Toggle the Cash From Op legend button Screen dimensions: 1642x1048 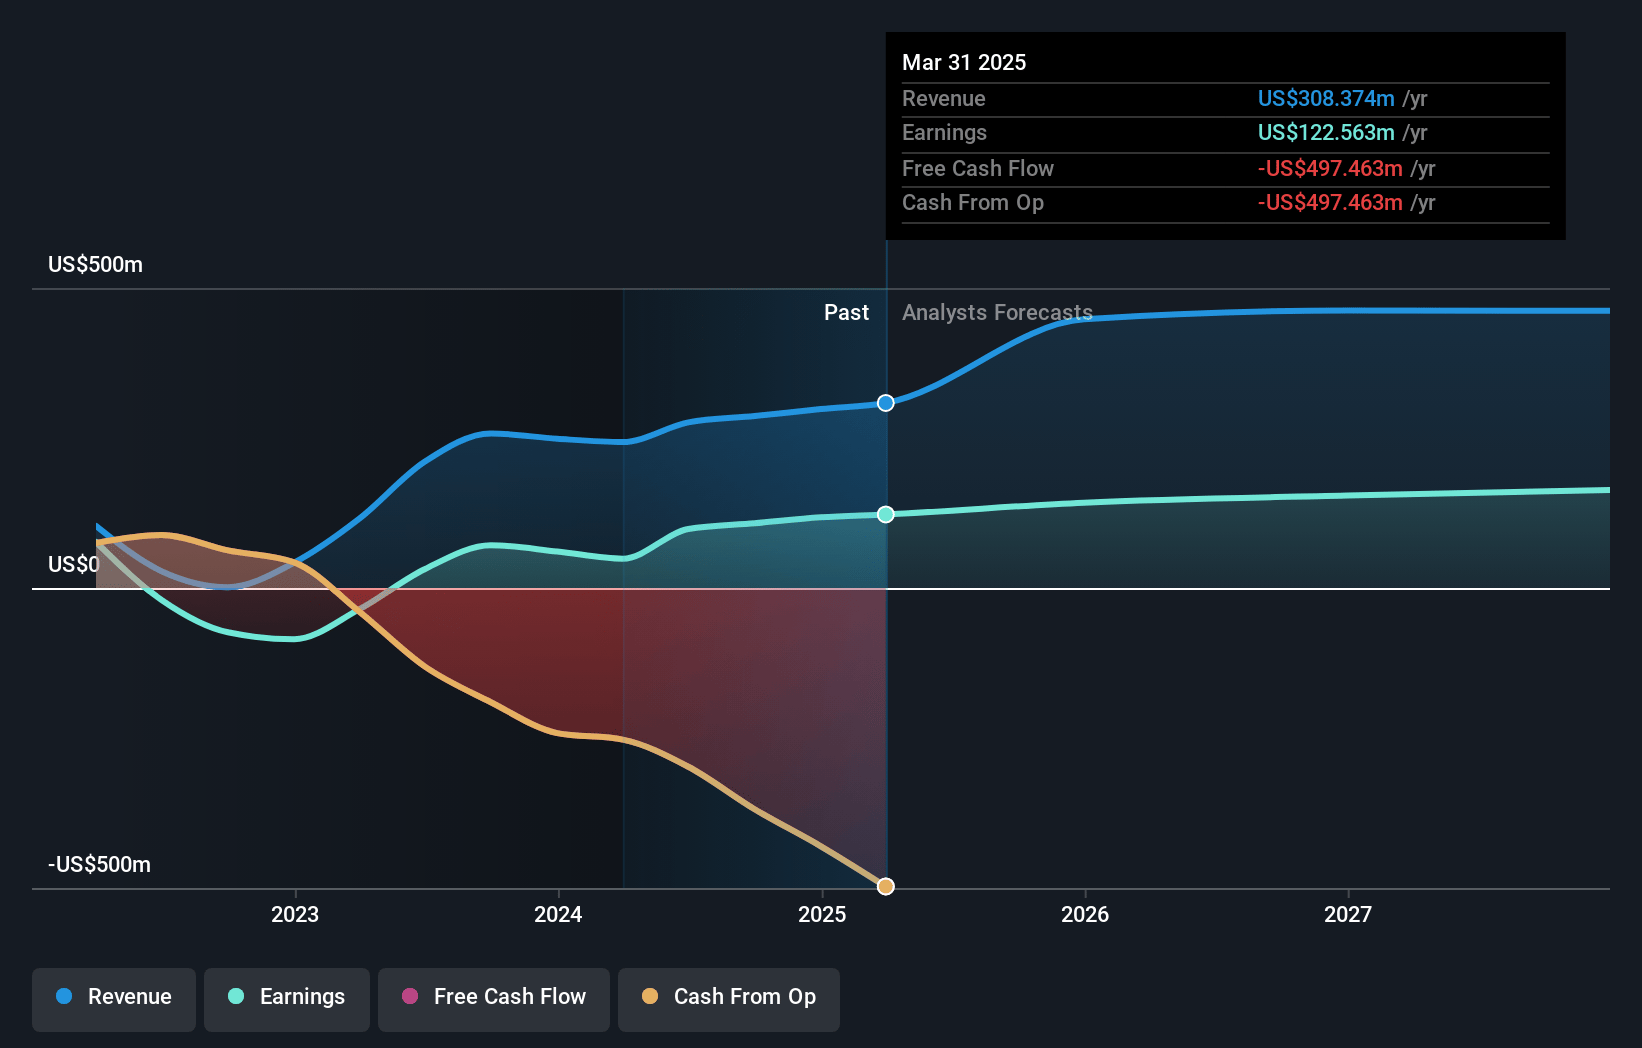(729, 999)
